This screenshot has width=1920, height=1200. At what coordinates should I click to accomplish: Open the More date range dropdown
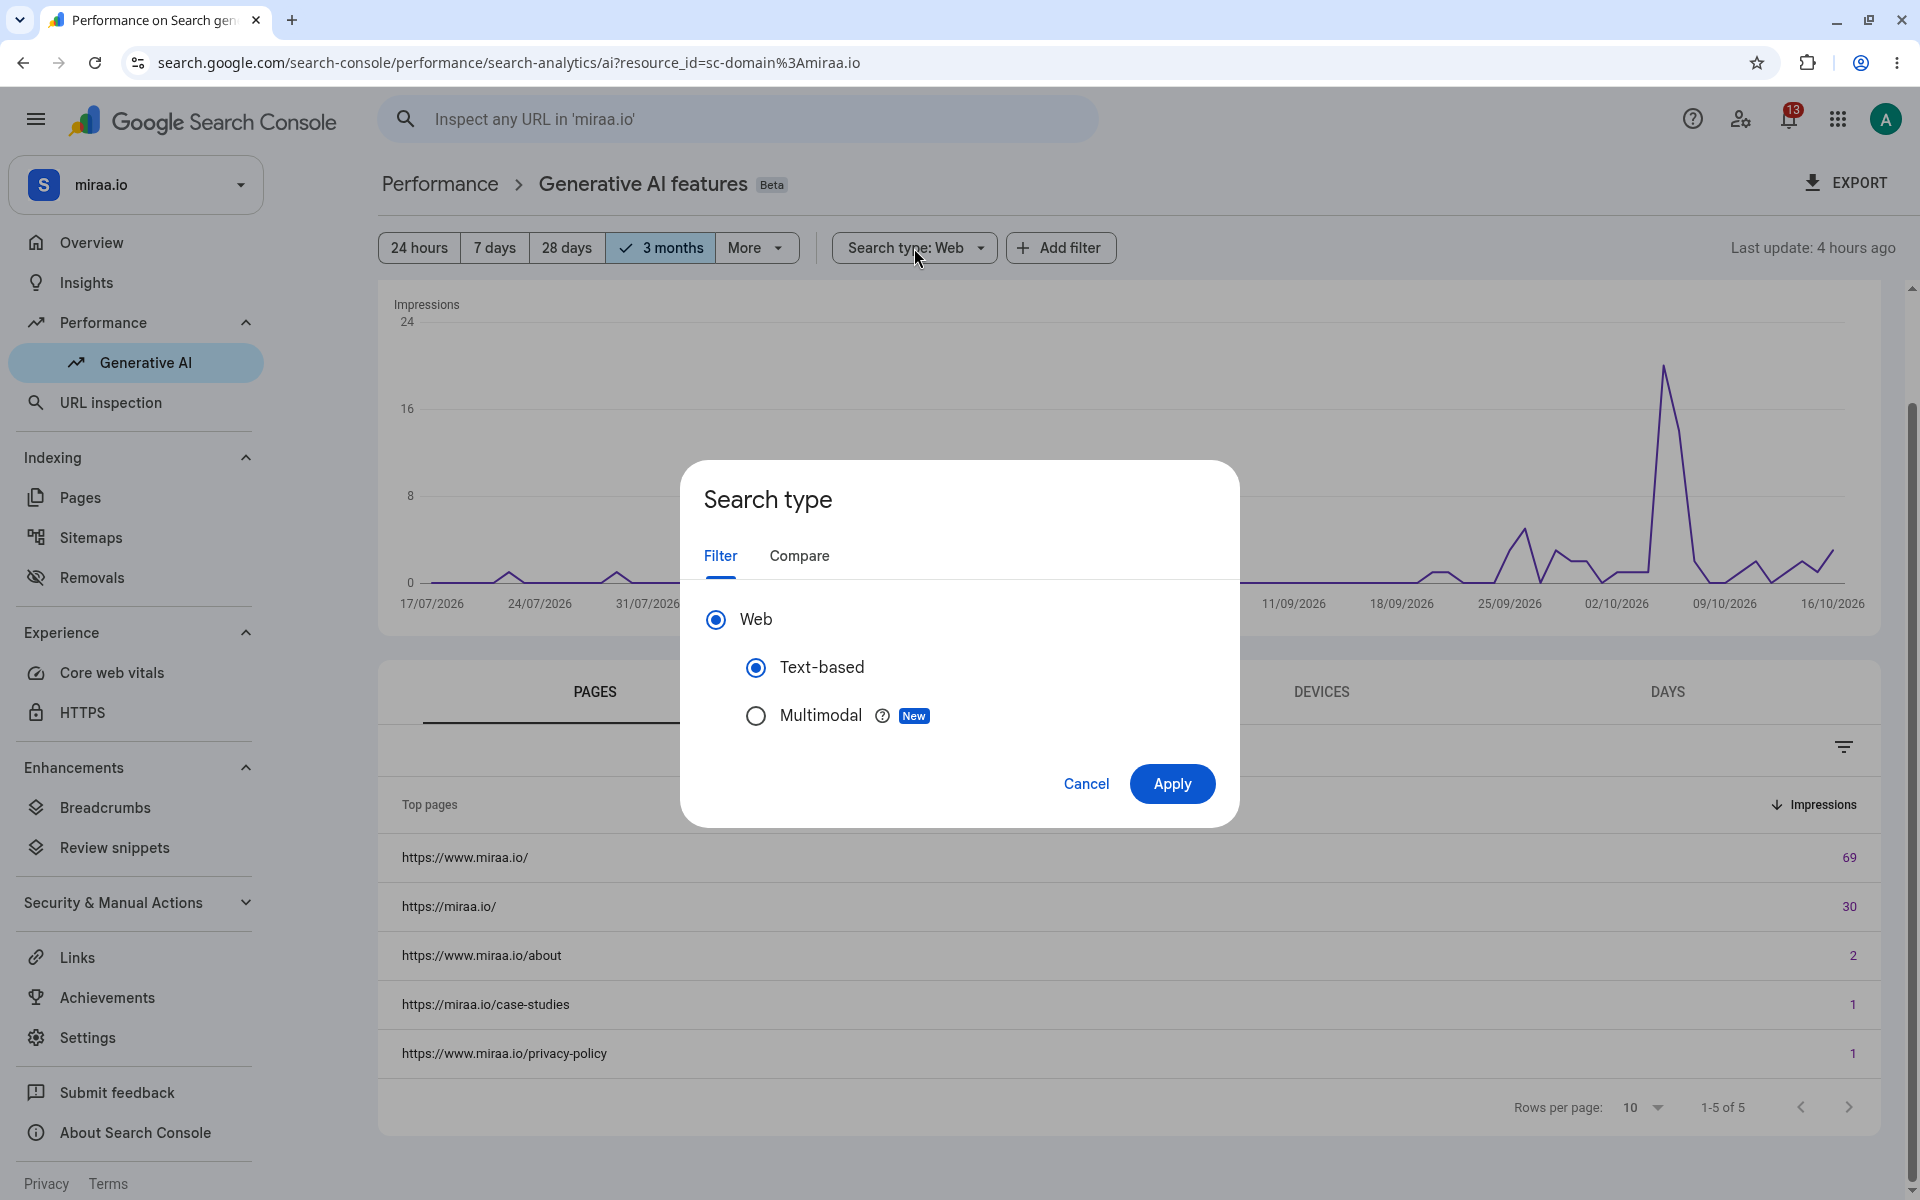pyautogui.click(x=757, y=248)
